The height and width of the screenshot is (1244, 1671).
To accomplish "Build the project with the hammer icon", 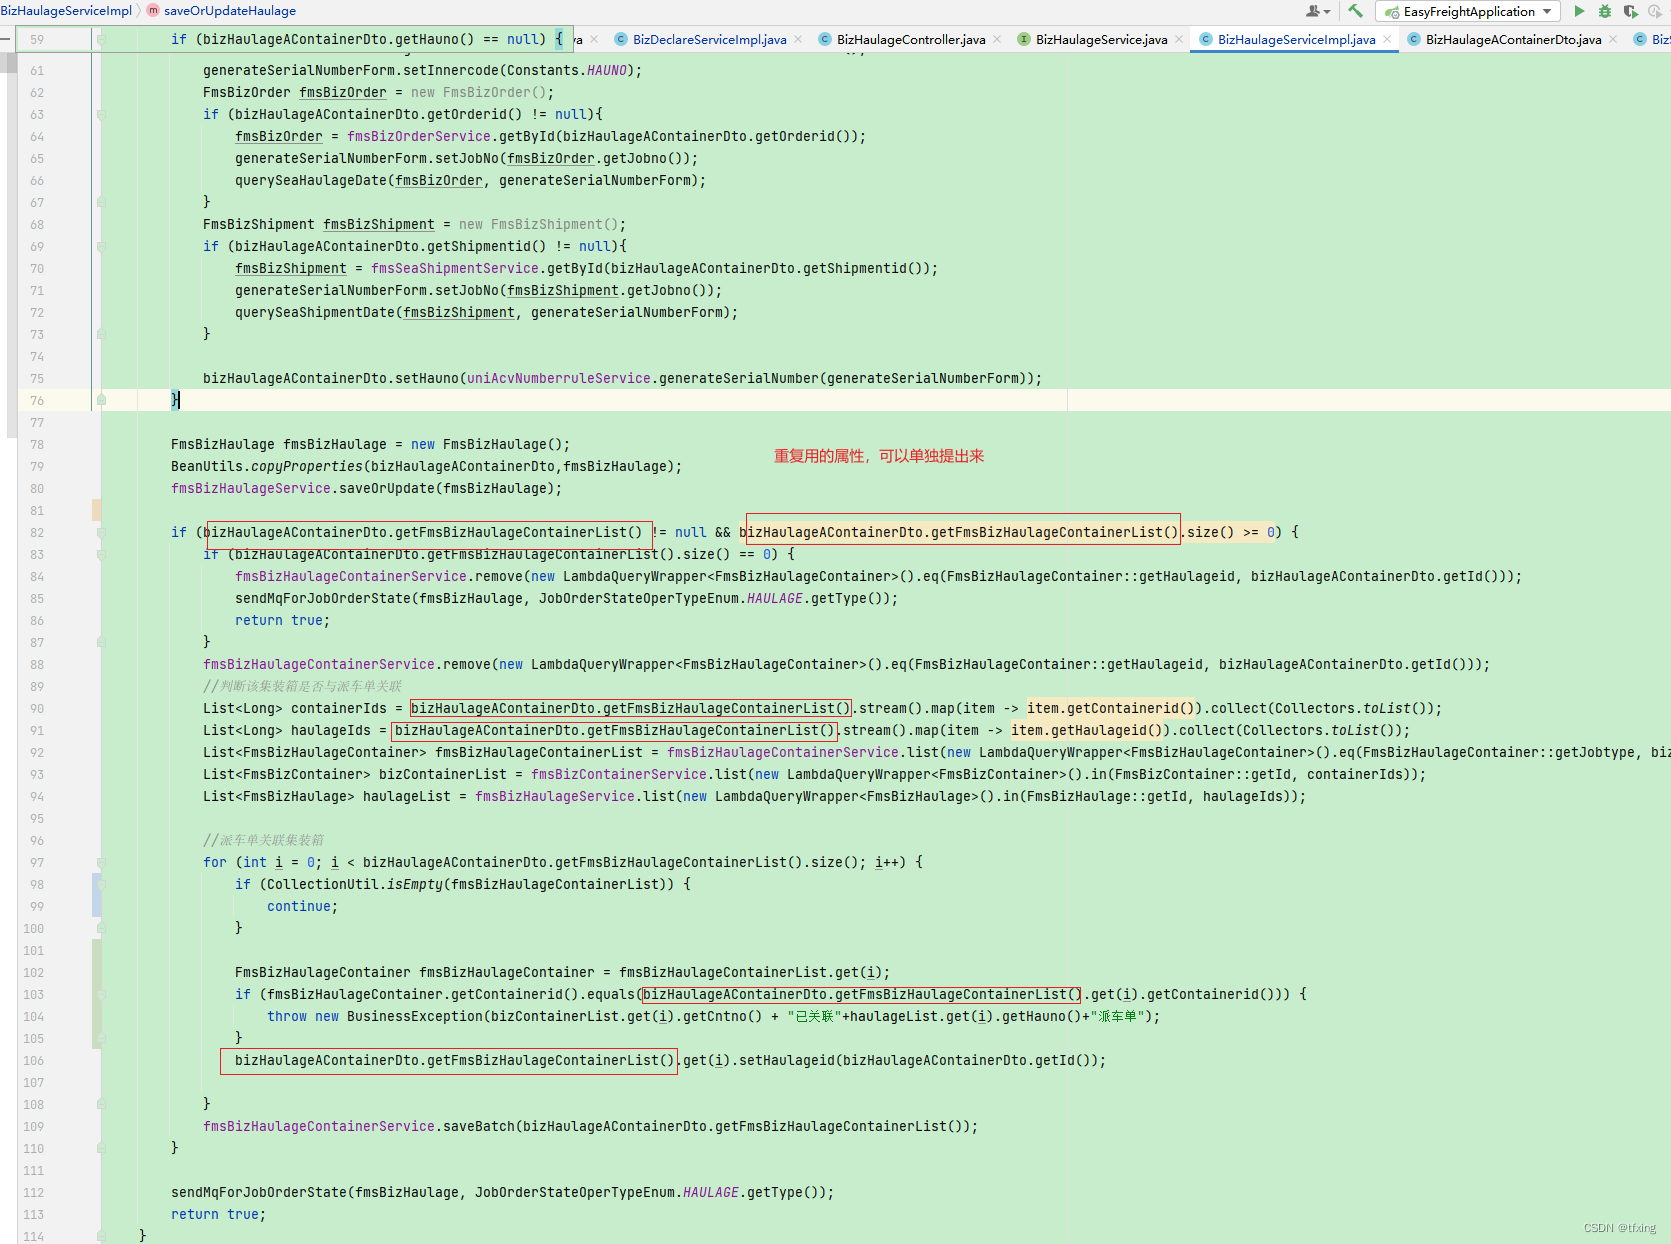I will 1355,11.
